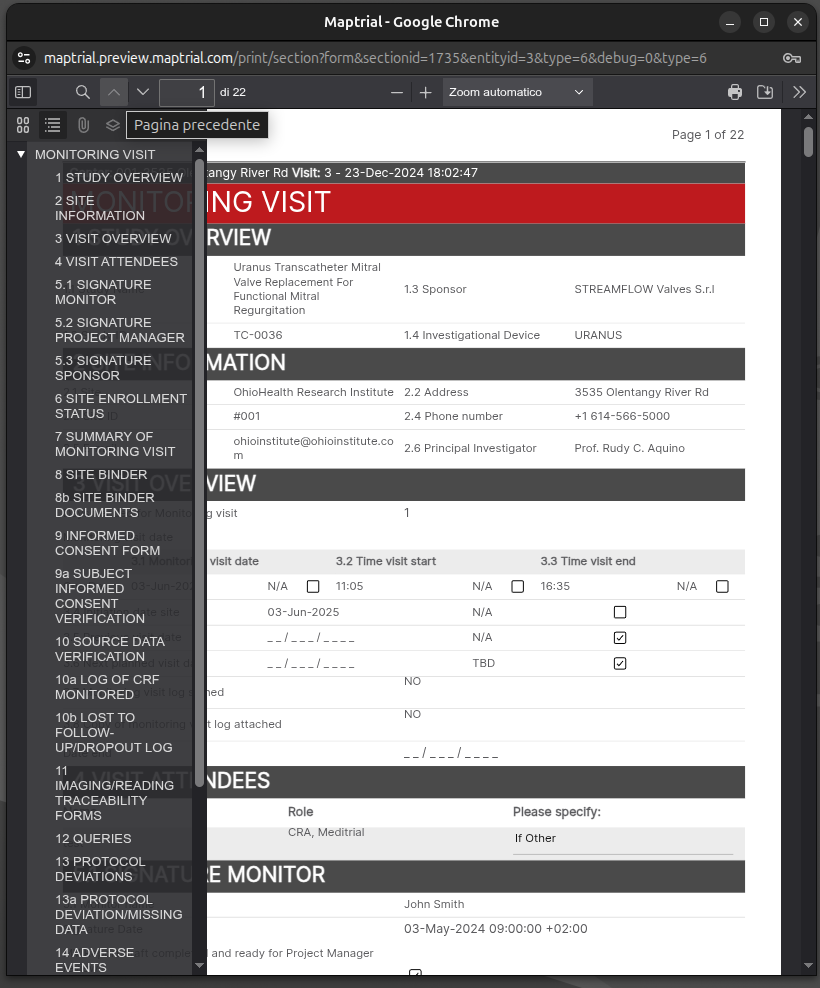The image size is (820, 988).
Task: Click the name 'Prof. Rudy C. Aquino'
Action: (630, 449)
